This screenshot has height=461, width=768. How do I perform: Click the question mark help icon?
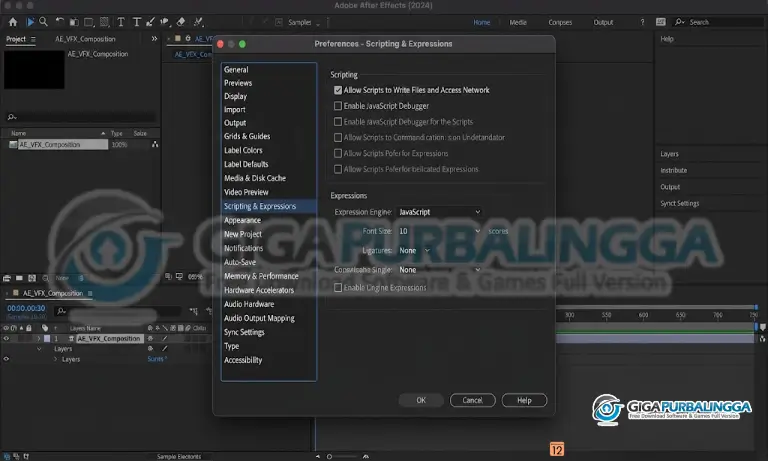642,22
